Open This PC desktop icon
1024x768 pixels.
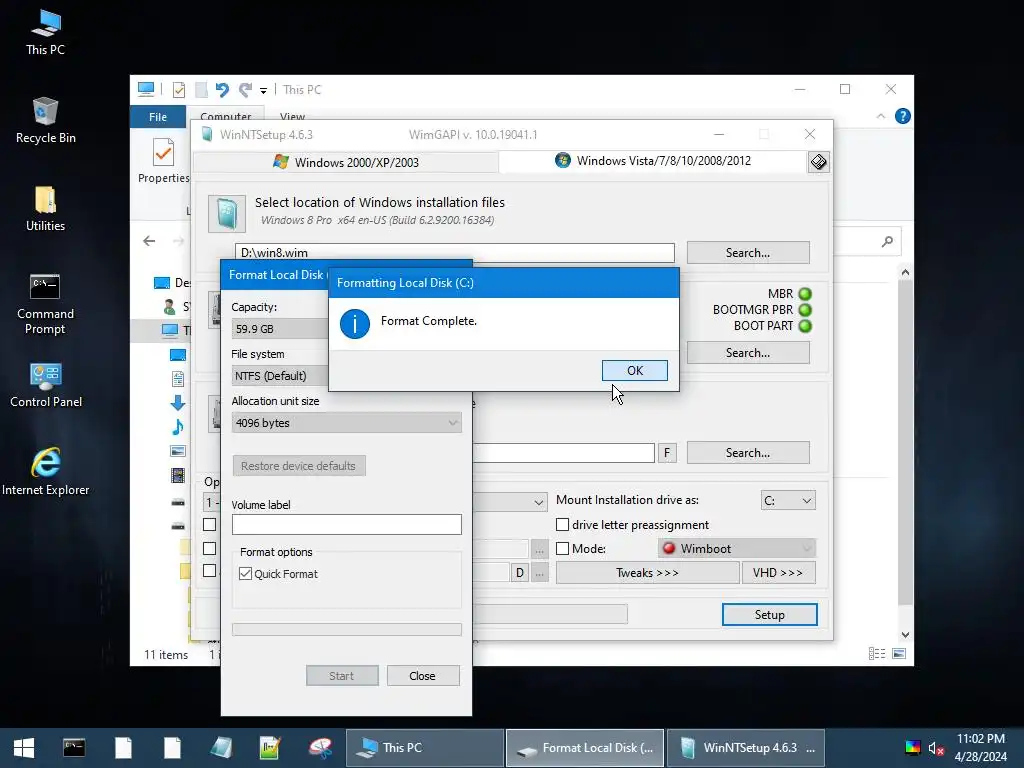45,33
